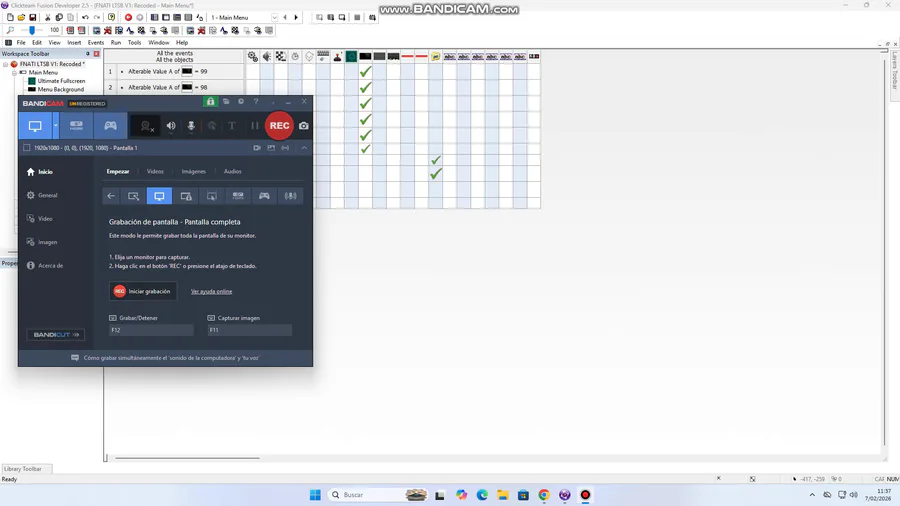
Task: Open Google Chrome from the taskbar
Action: [544, 495]
